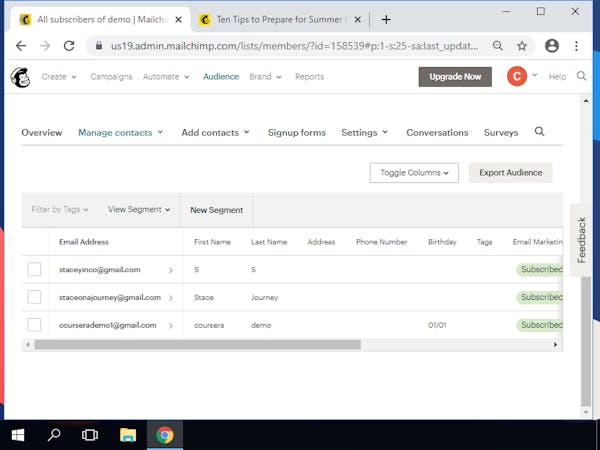600x450 pixels.
Task: Open audience Settings dropdown
Action: pyautogui.click(x=364, y=132)
